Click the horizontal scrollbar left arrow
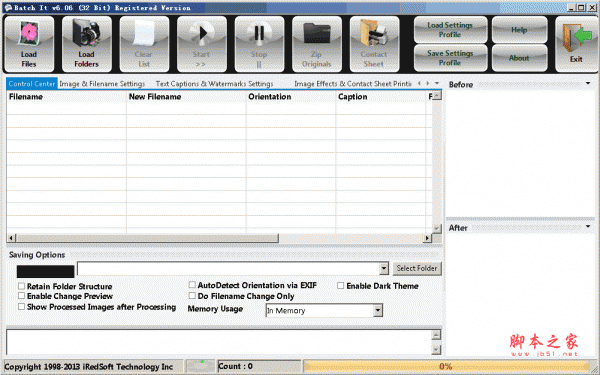The width and height of the screenshot is (600, 375). [11, 238]
